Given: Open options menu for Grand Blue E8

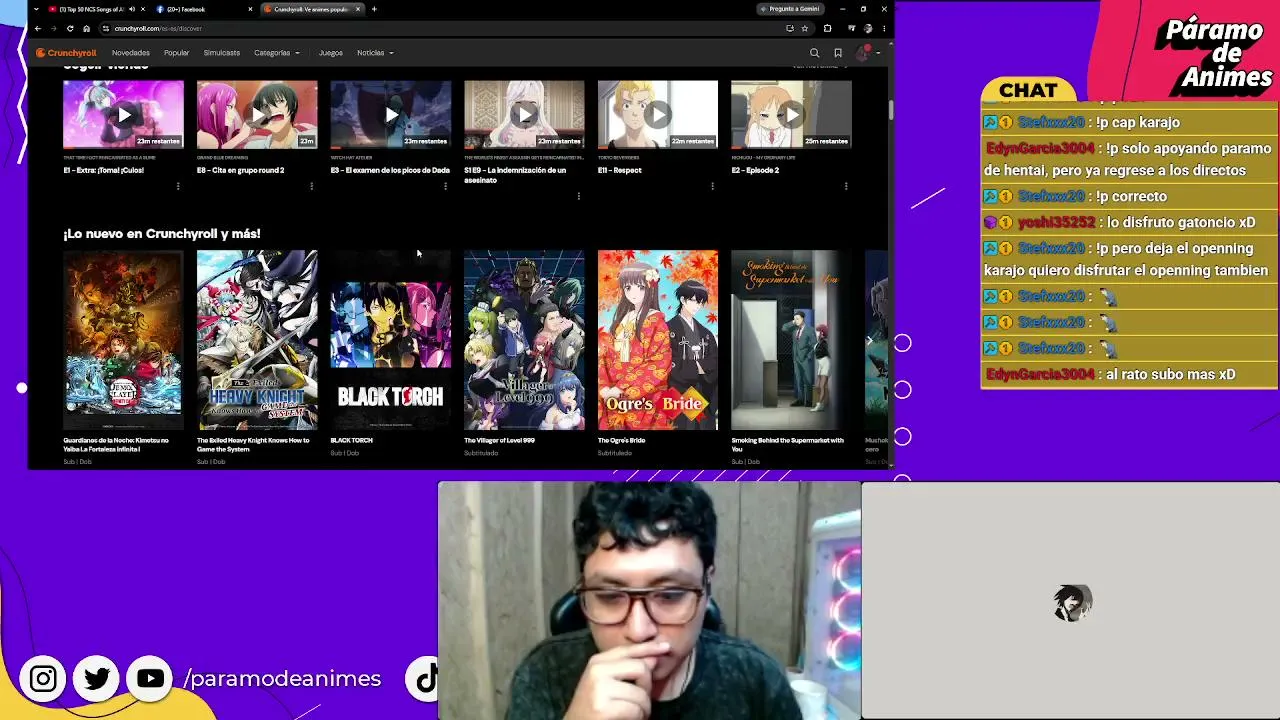Looking at the screenshot, I should (x=311, y=186).
